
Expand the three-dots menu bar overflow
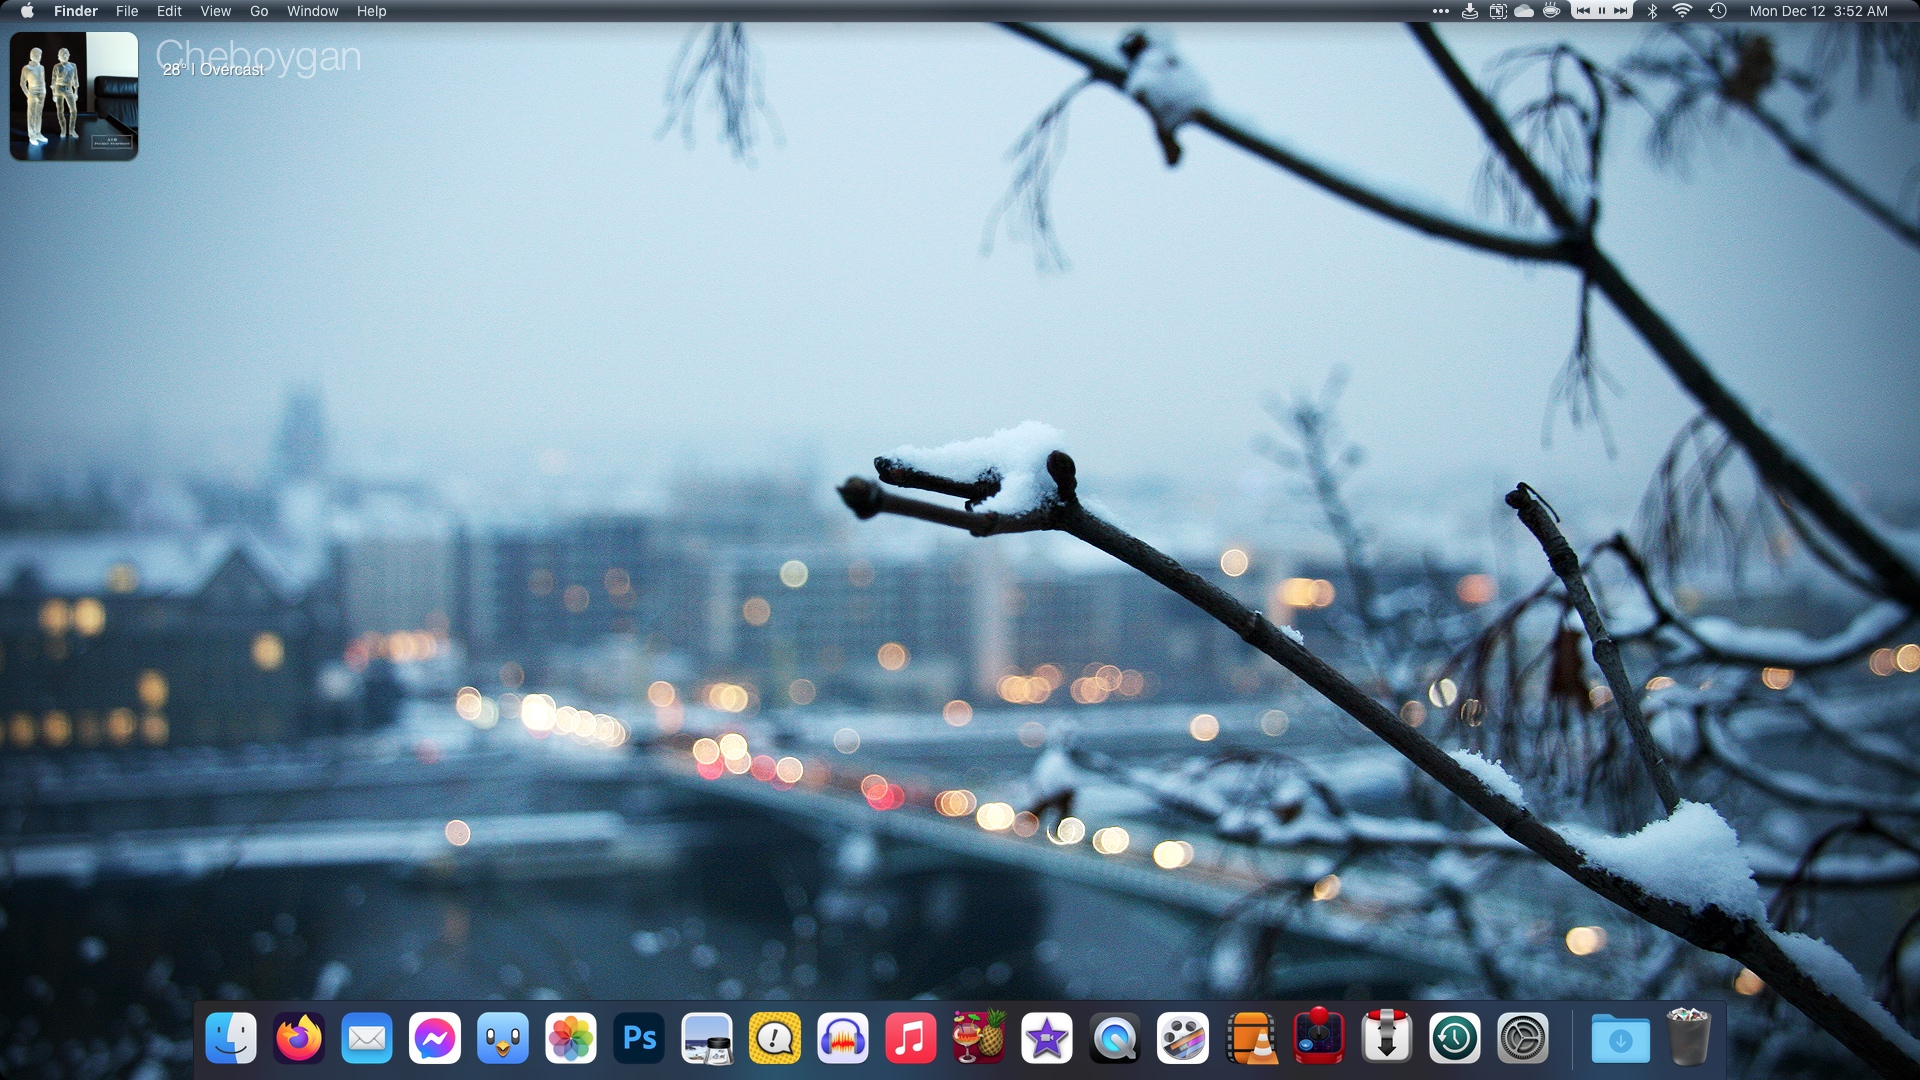1440,11
